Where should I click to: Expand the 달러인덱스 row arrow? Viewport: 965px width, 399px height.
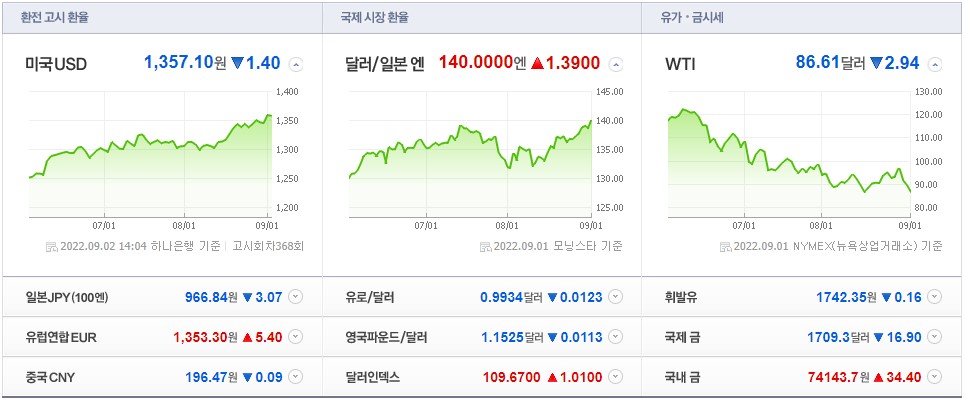click(616, 377)
